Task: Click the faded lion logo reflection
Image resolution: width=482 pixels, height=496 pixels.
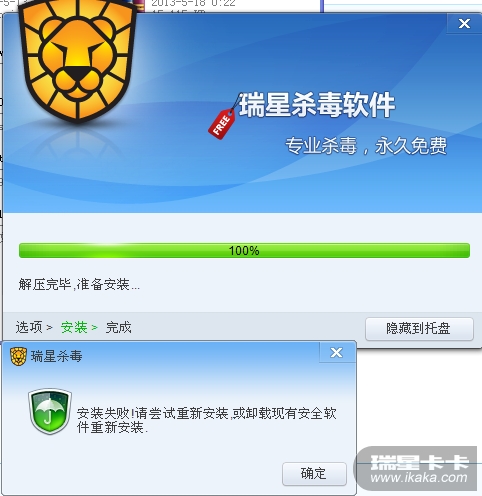Action: 78,145
